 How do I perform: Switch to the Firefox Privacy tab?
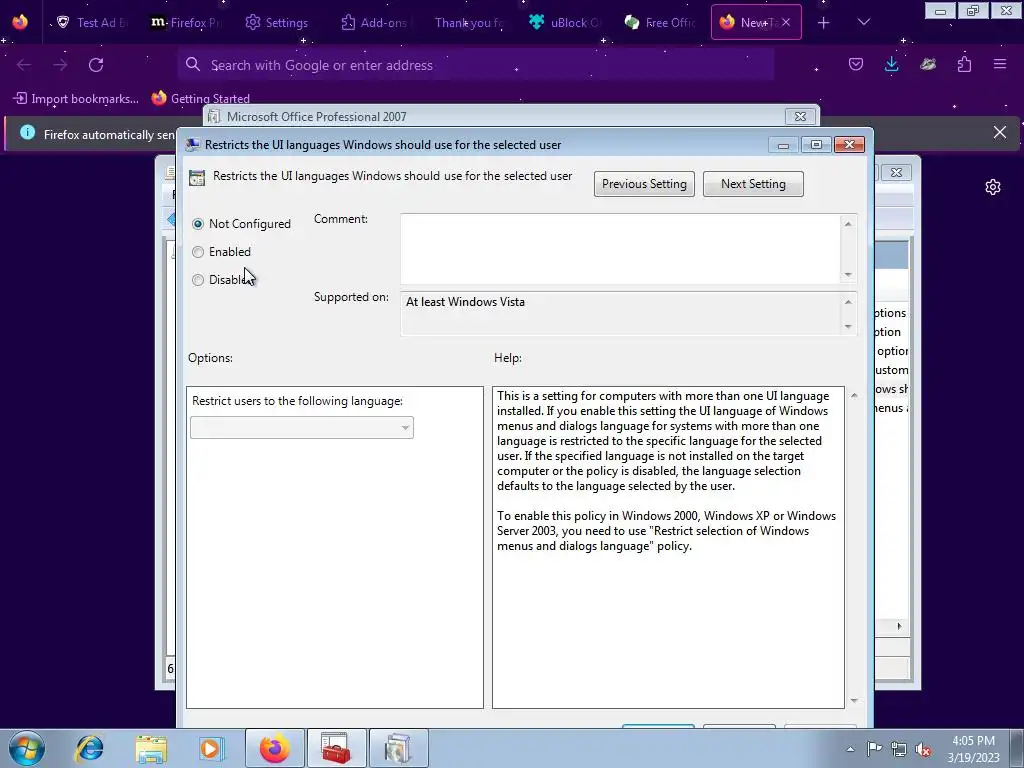(x=185, y=22)
